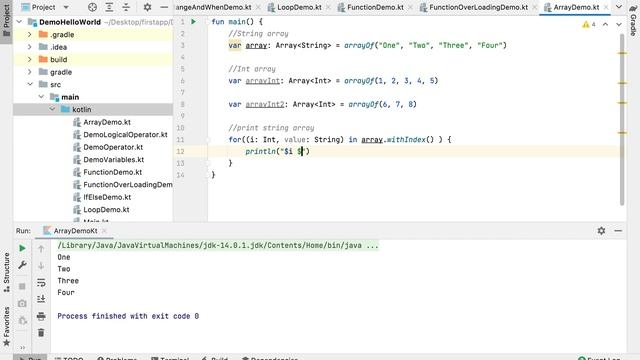The height and width of the screenshot is (360, 640).
Task: Expand the gradle folder
Action: coord(30,72)
